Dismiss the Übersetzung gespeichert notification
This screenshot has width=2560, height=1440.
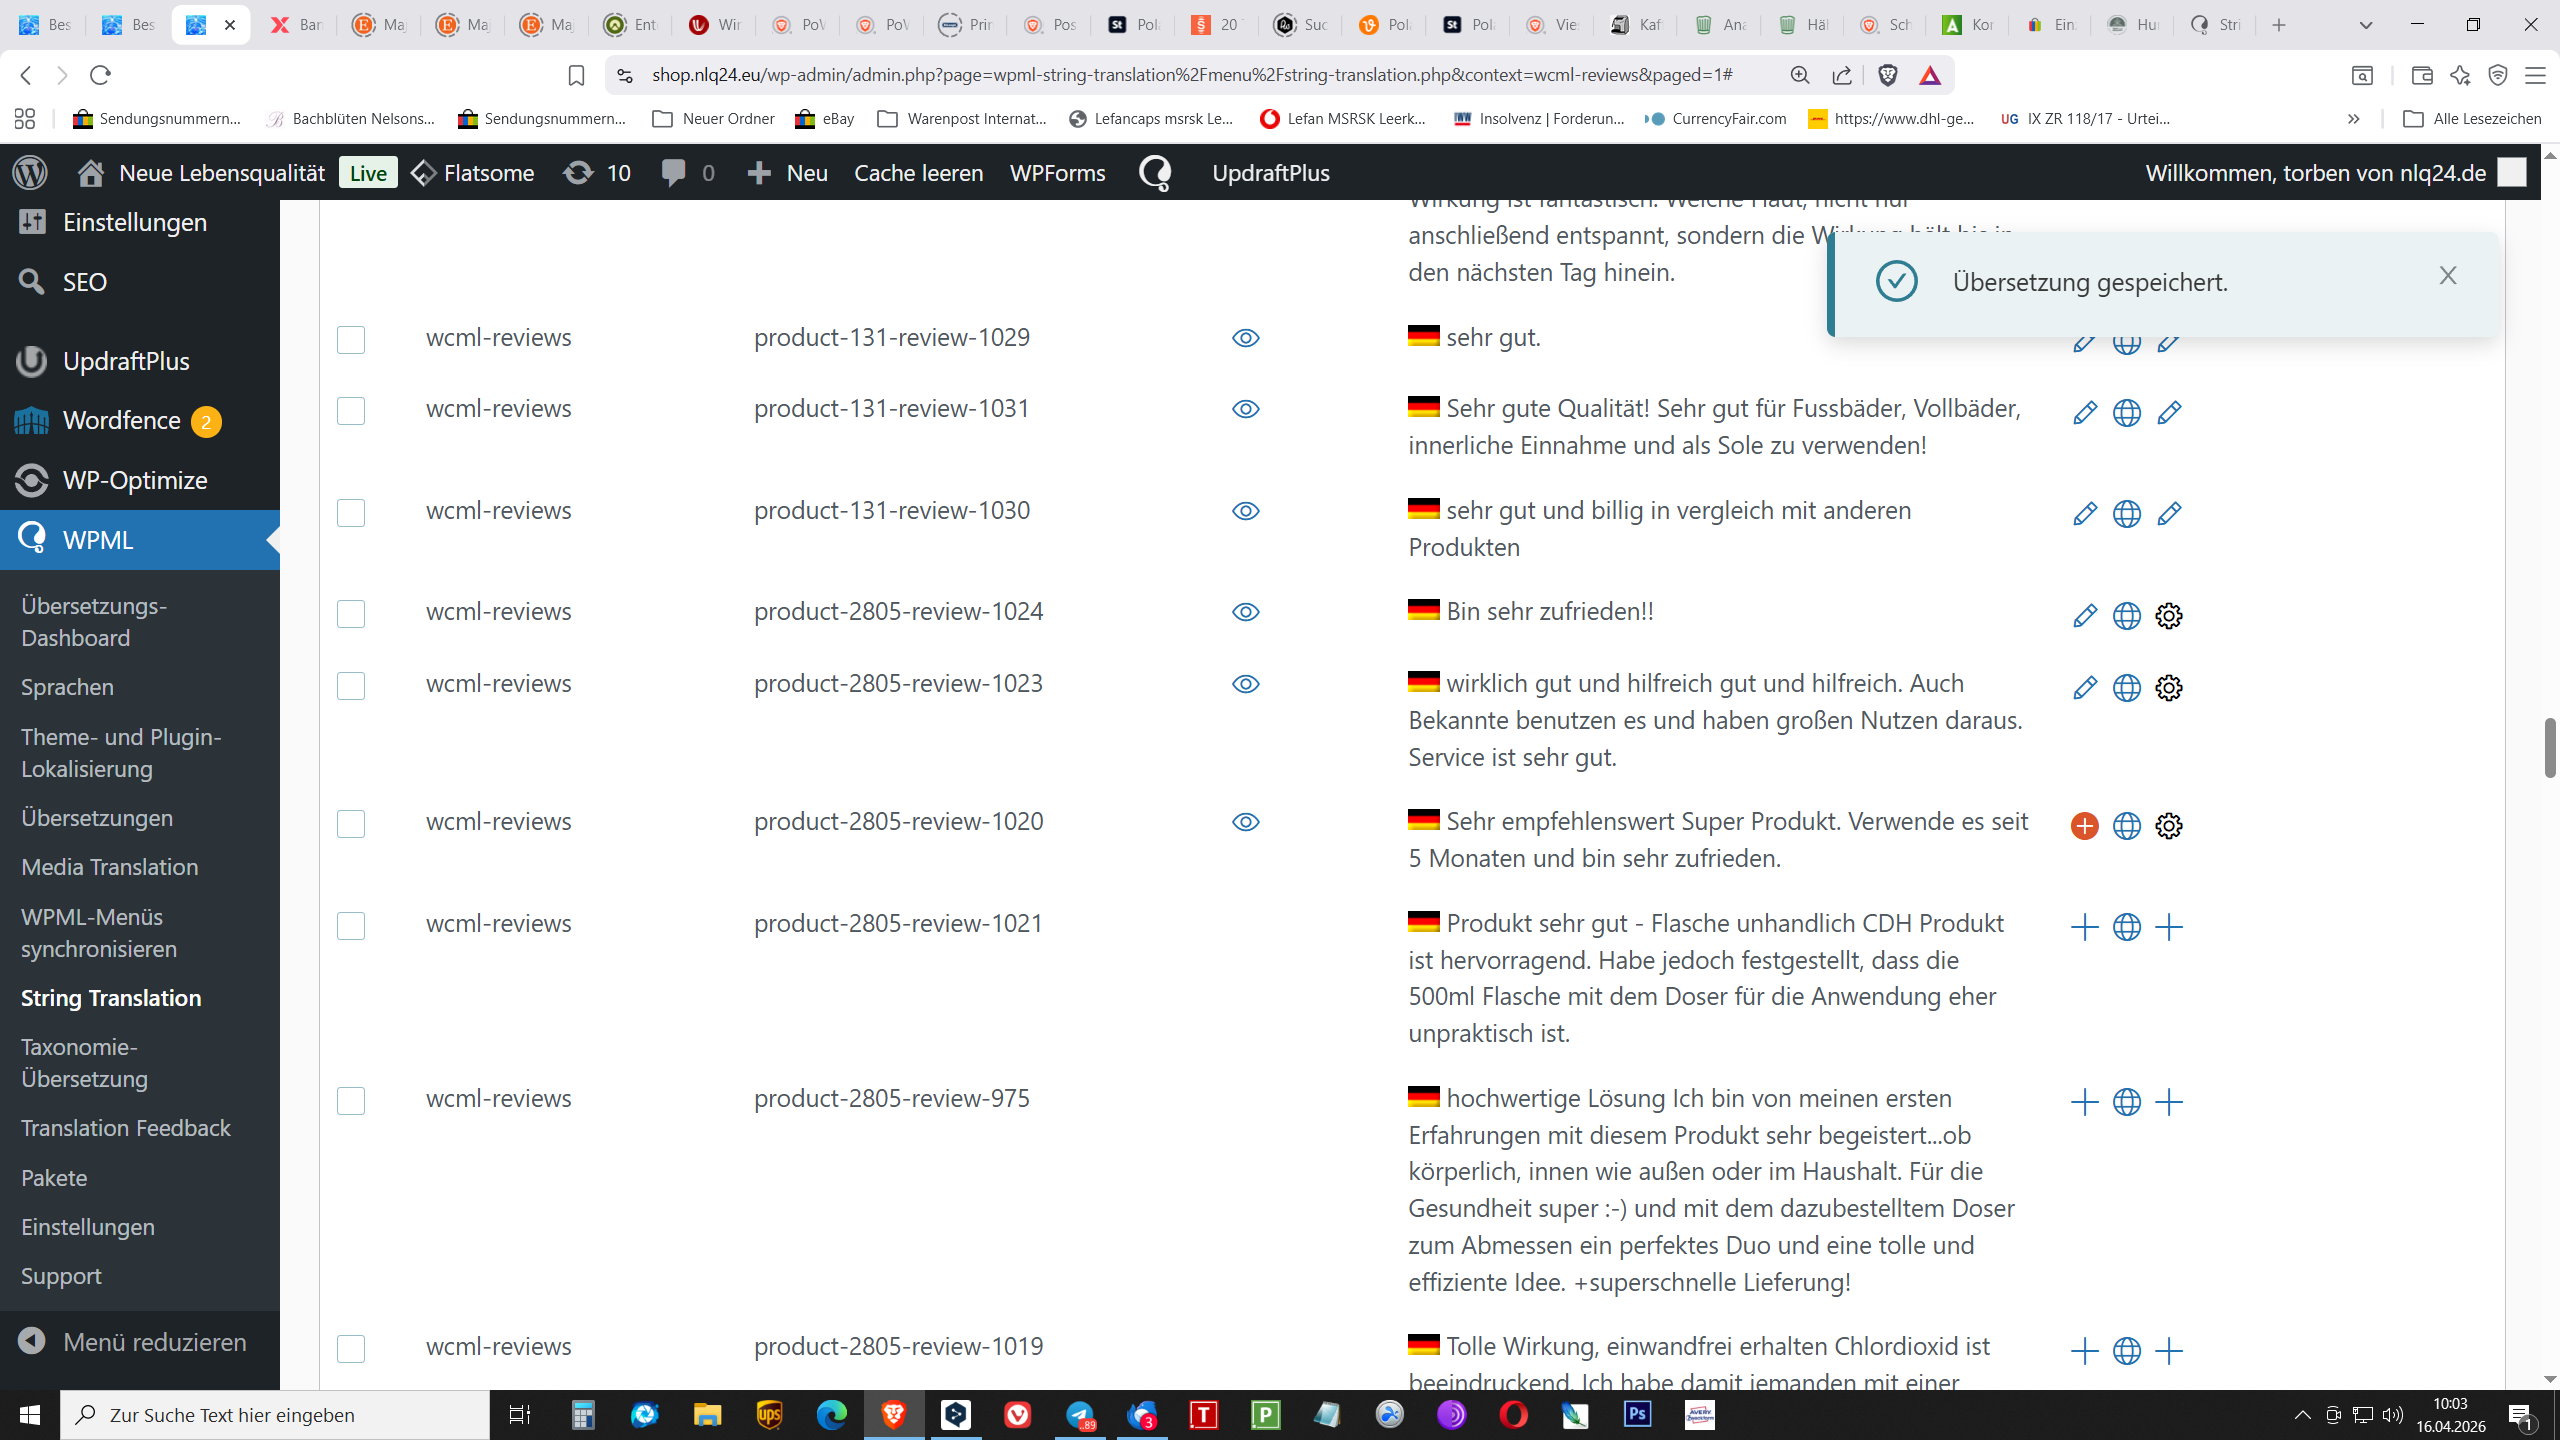point(2447,275)
